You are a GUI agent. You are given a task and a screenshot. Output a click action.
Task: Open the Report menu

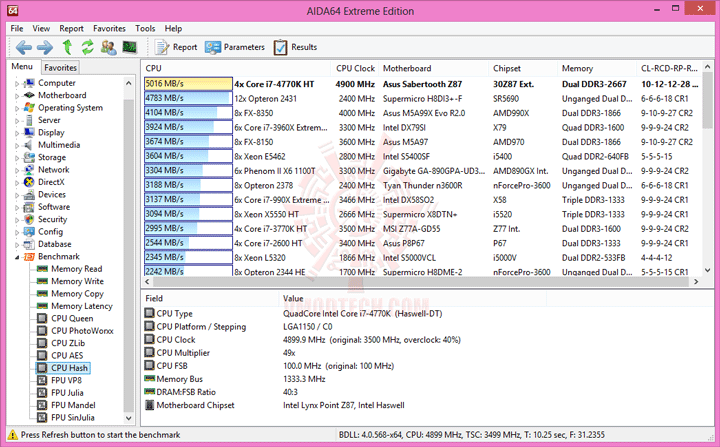point(71,28)
